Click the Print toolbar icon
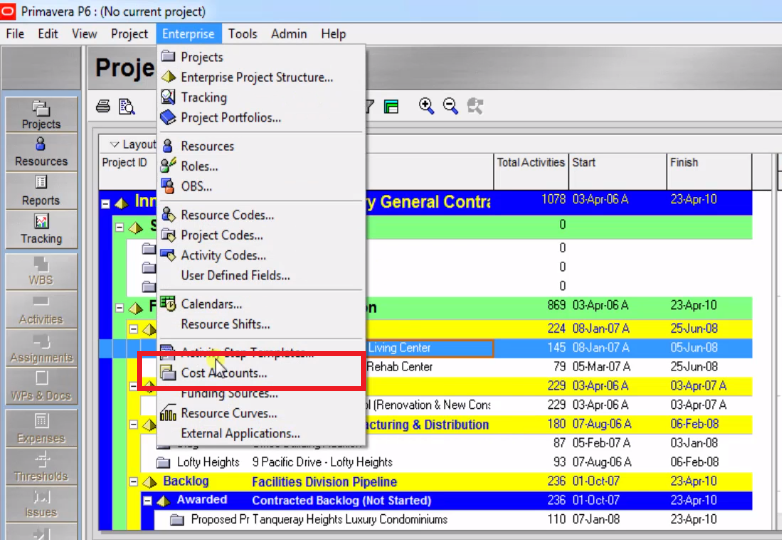 click(x=103, y=106)
